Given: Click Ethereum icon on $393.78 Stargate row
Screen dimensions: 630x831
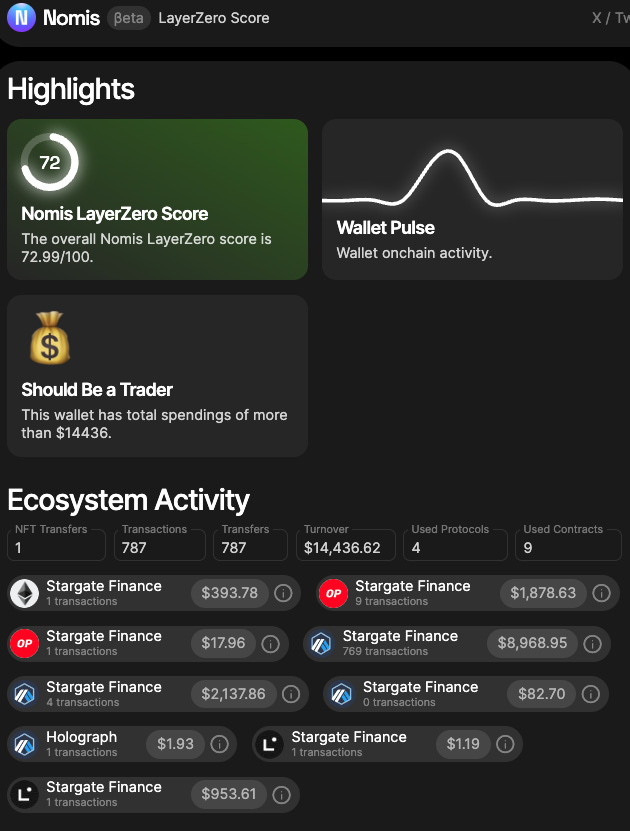Looking at the screenshot, I should (x=25, y=593).
